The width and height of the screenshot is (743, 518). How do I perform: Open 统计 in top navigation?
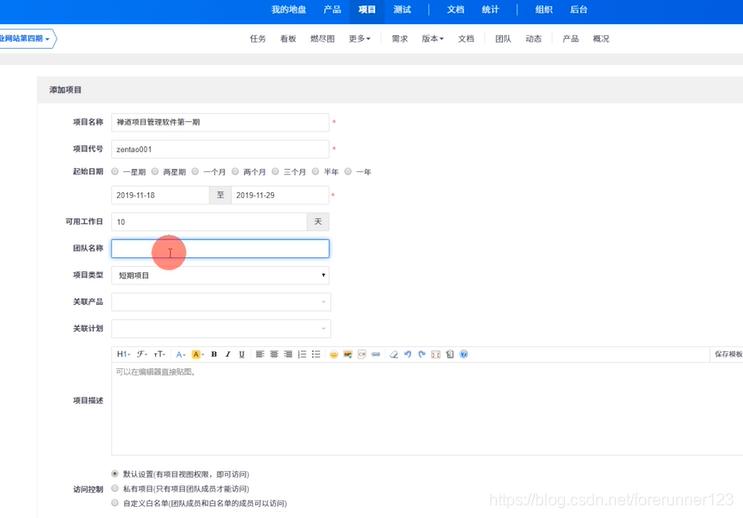point(490,9)
